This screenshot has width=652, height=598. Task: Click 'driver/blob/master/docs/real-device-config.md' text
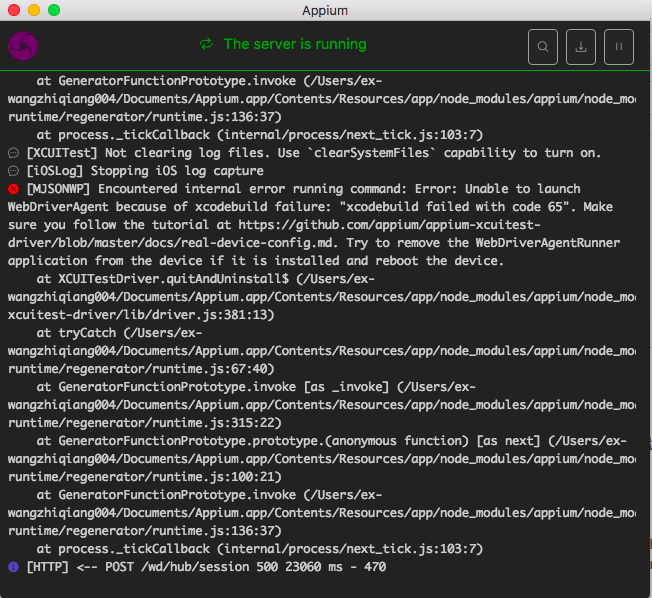[x=171, y=243]
